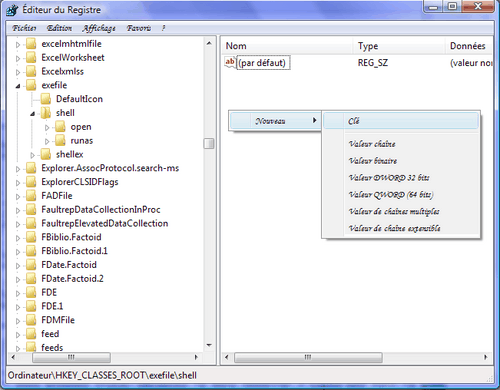500x390 pixels.
Task: Click the Données column header
Action: [469, 46]
